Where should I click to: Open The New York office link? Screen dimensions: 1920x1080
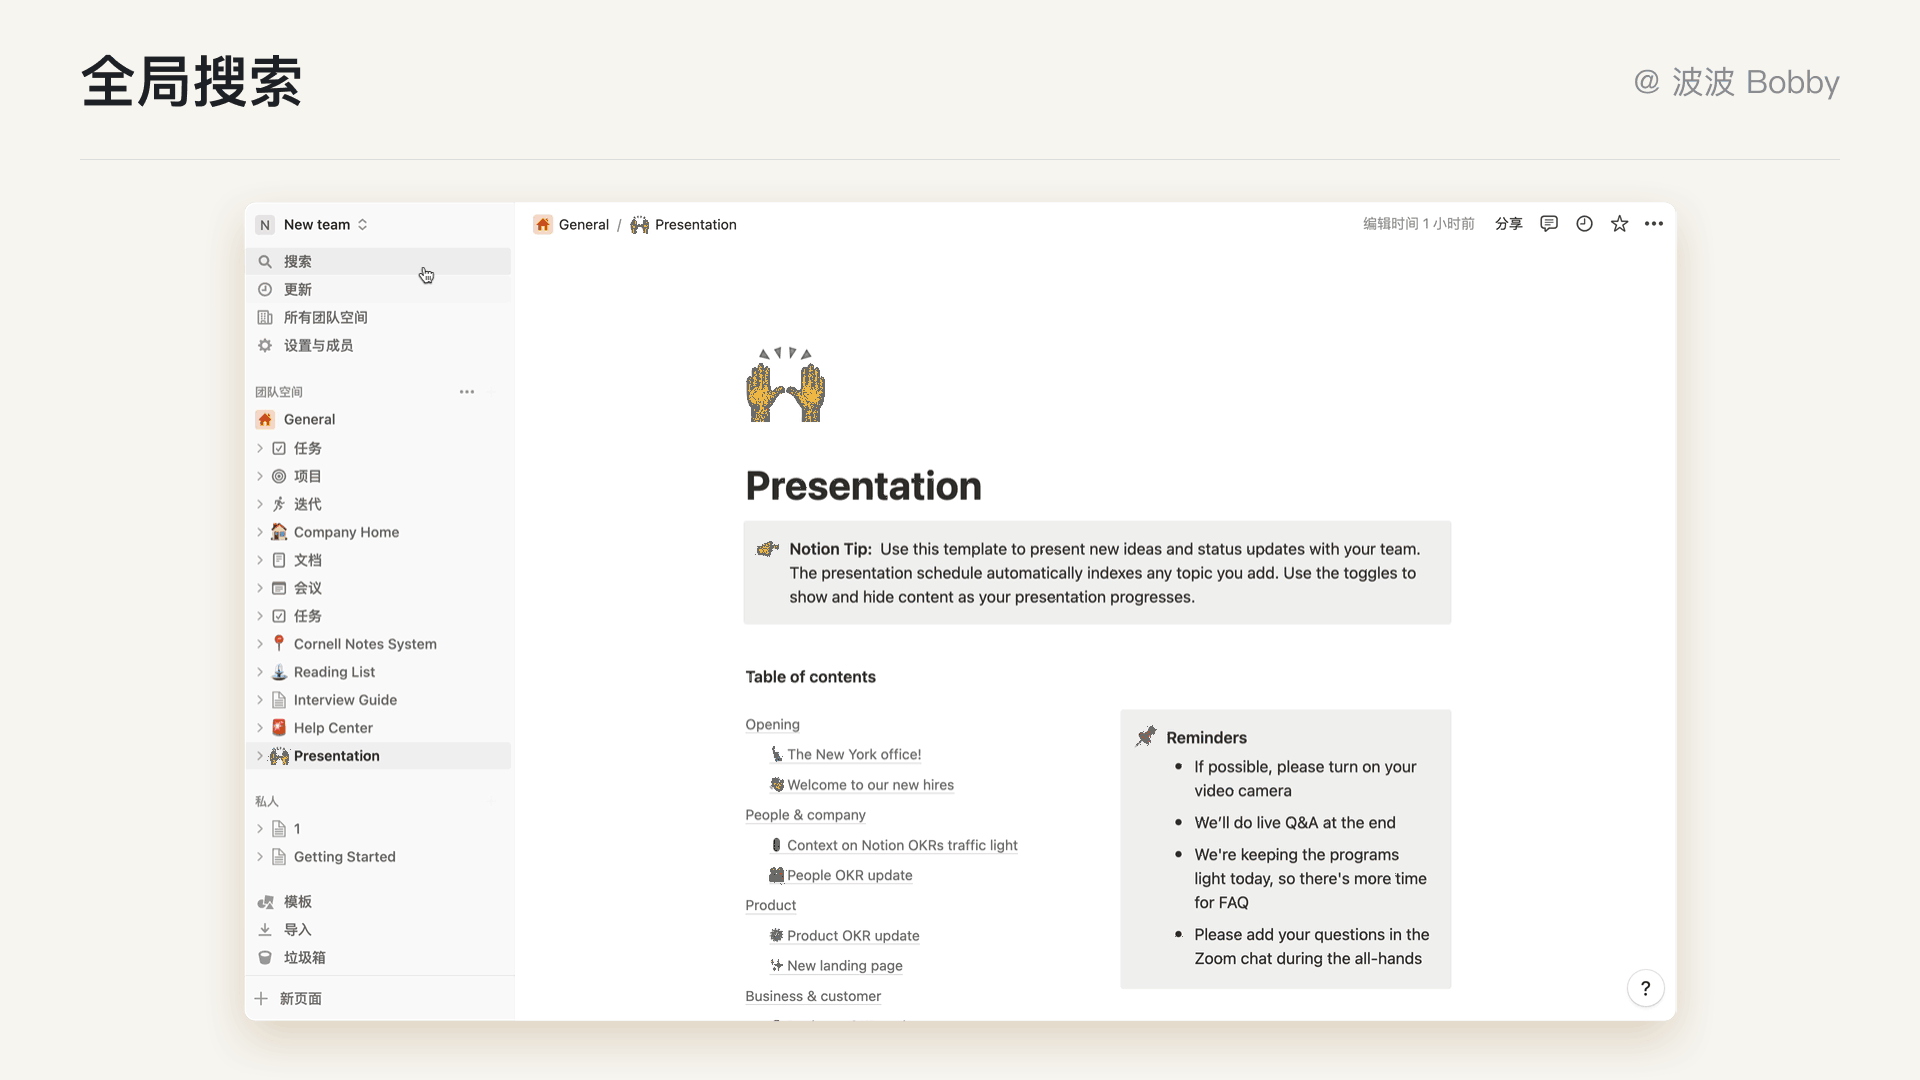pos(853,755)
